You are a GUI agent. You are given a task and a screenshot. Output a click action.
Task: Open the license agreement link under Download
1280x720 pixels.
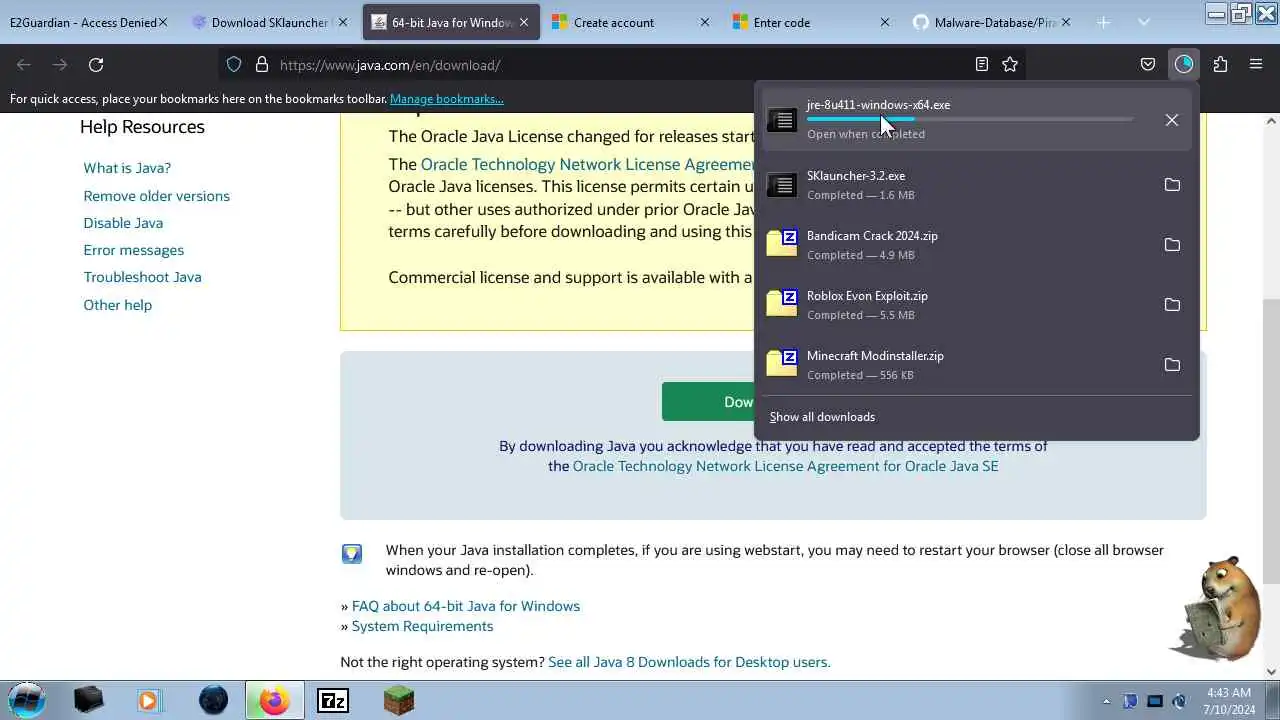point(785,466)
